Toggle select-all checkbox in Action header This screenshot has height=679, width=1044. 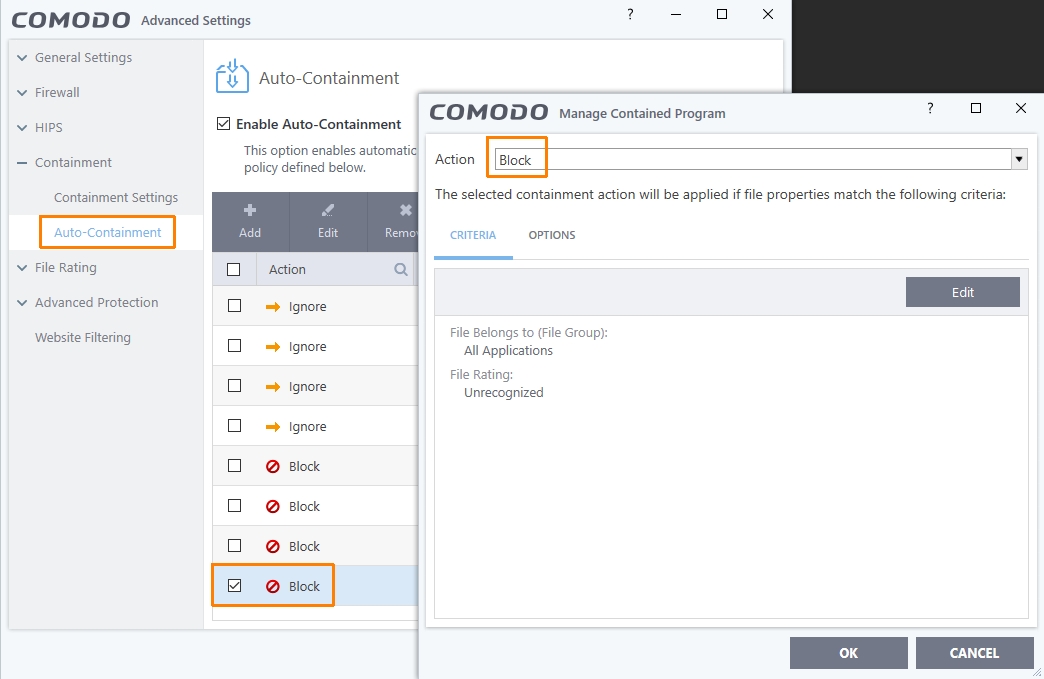[x=234, y=270]
